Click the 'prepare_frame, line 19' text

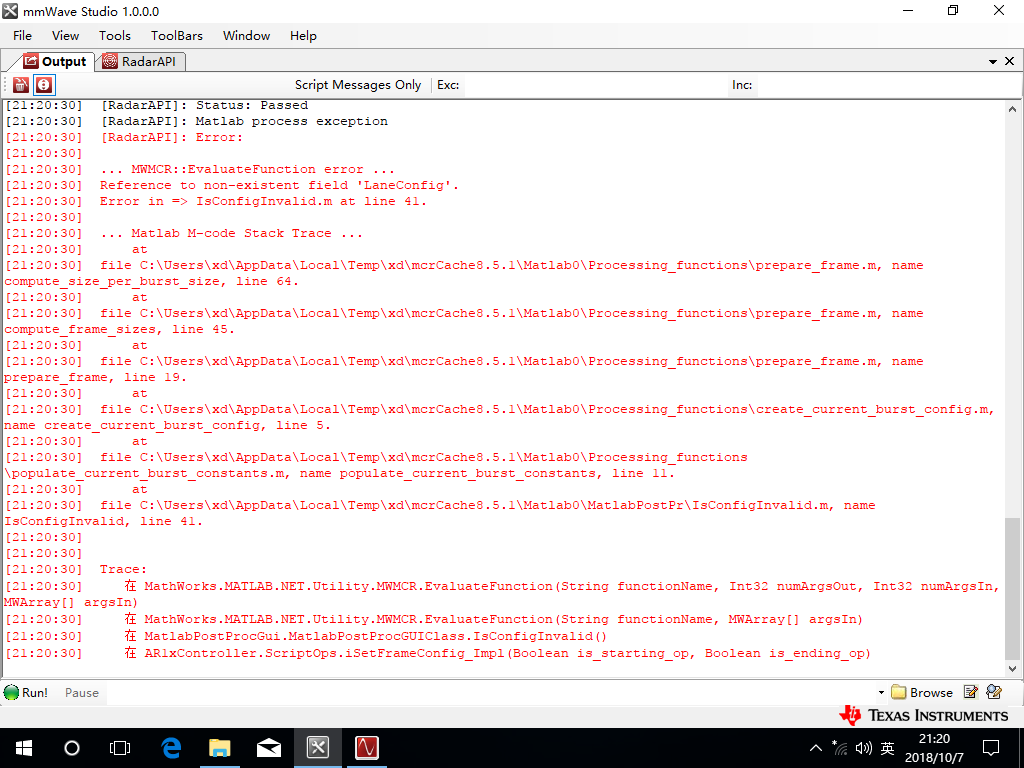click(95, 377)
